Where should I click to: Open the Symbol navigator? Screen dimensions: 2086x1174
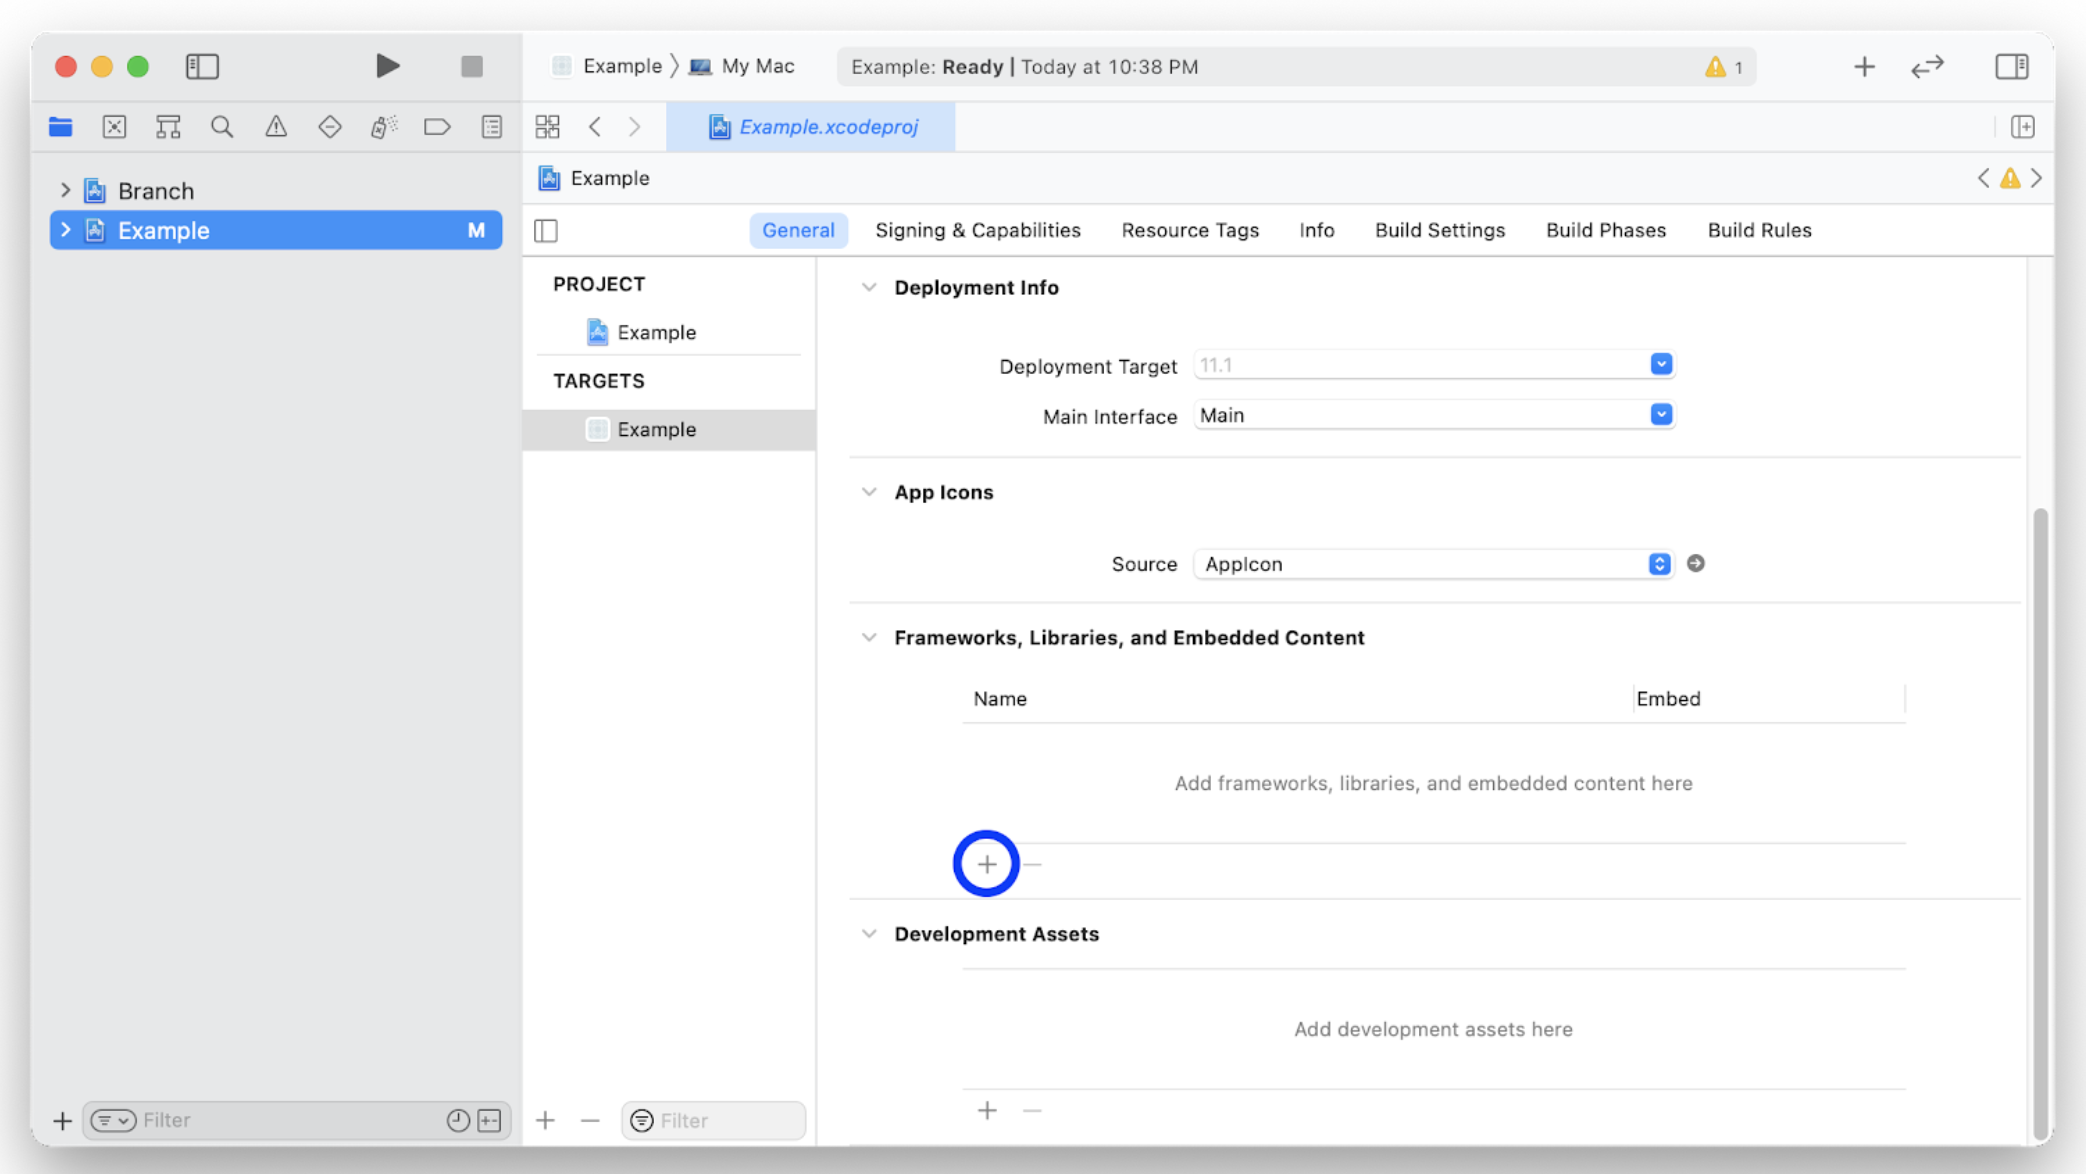[168, 127]
